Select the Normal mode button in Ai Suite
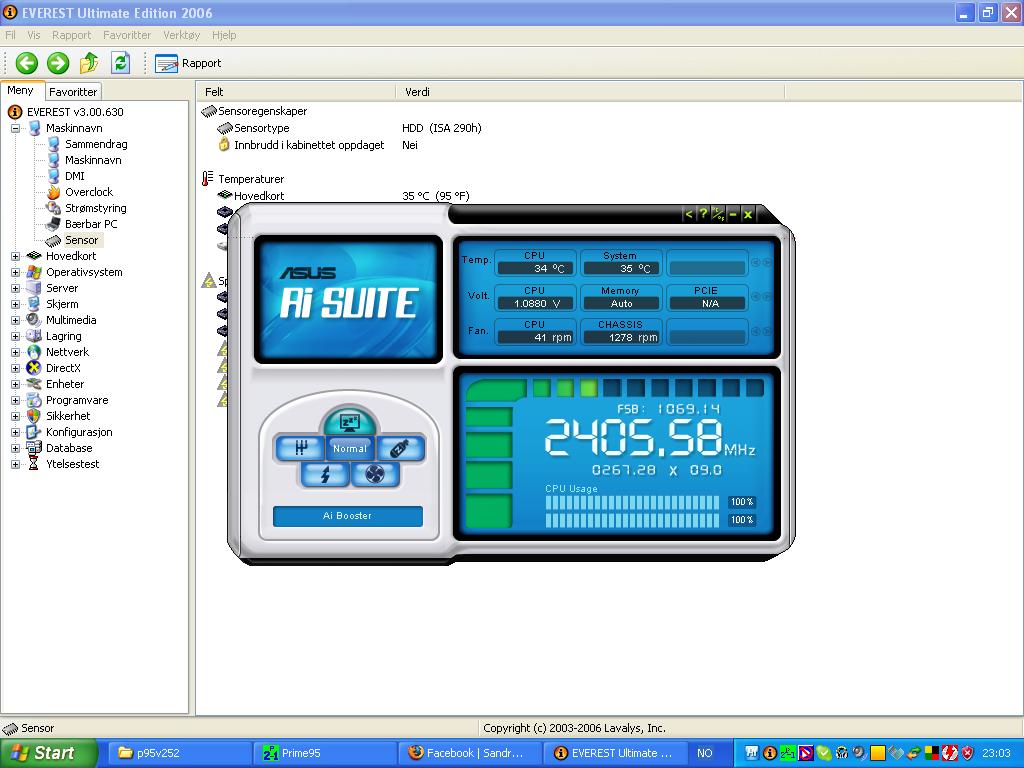The height and width of the screenshot is (768, 1024). (350, 449)
